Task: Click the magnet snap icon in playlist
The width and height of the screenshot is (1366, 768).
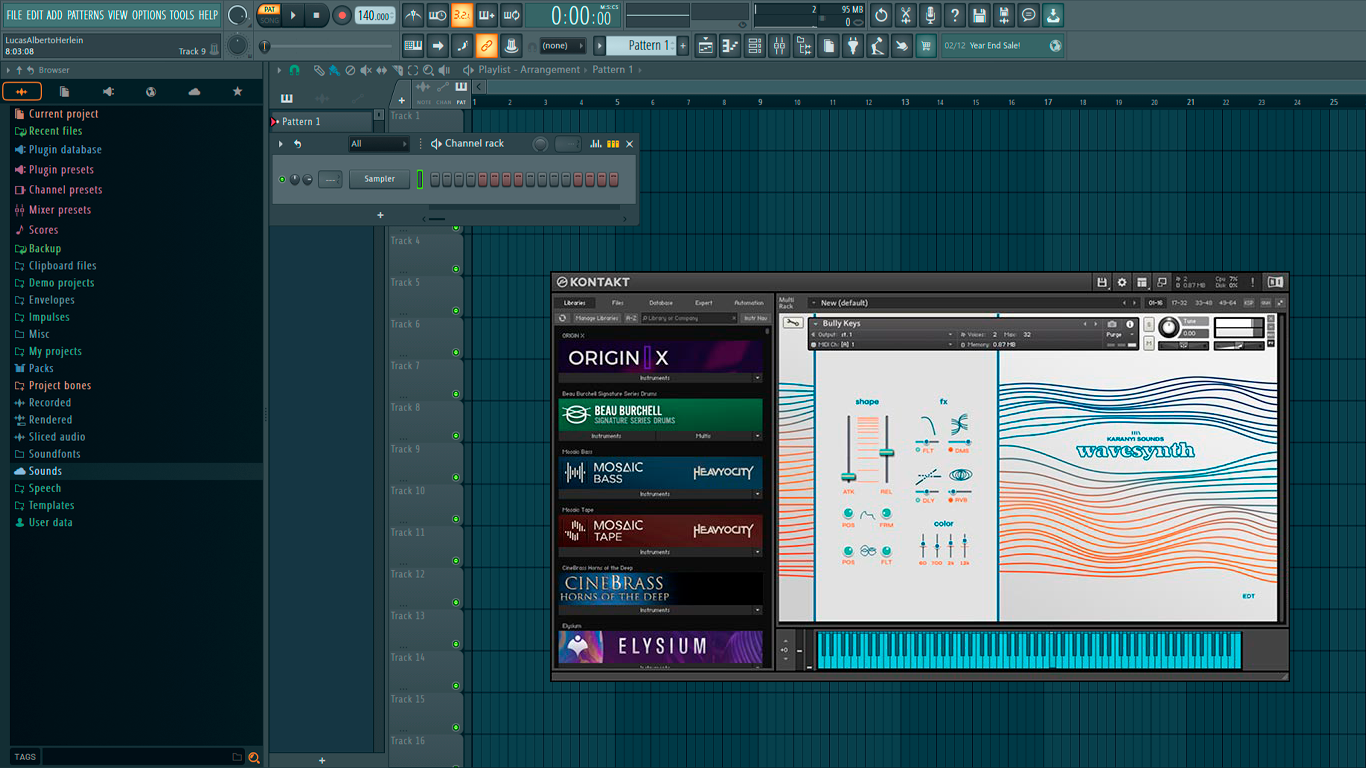Action: [294, 70]
